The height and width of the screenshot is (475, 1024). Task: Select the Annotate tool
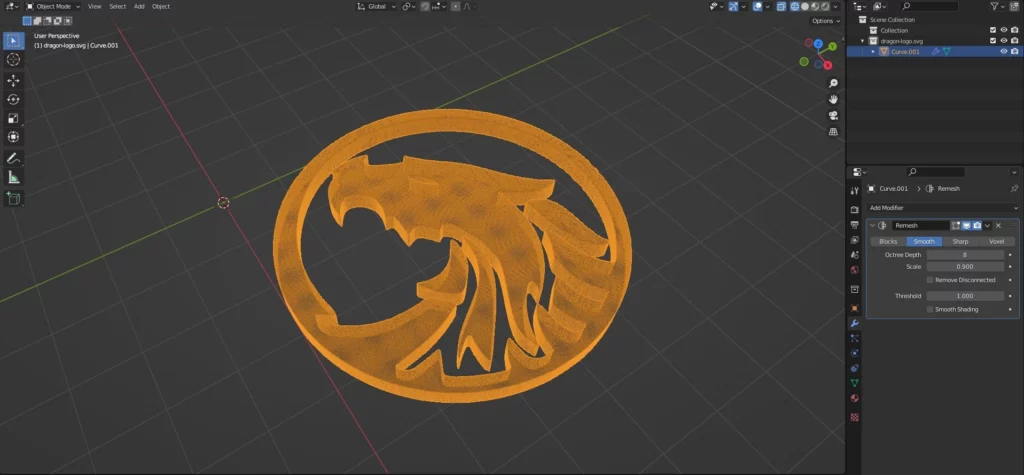point(12,158)
